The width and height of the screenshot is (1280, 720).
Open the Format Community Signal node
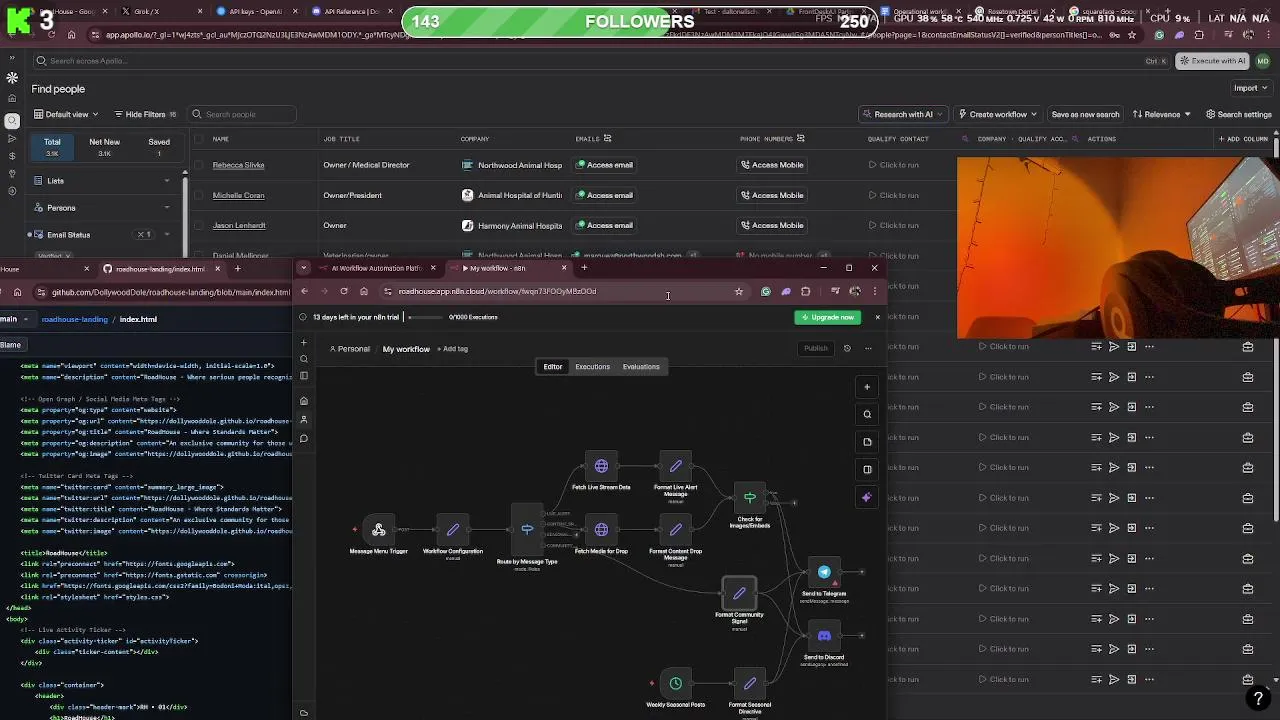click(x=739, y=594)
